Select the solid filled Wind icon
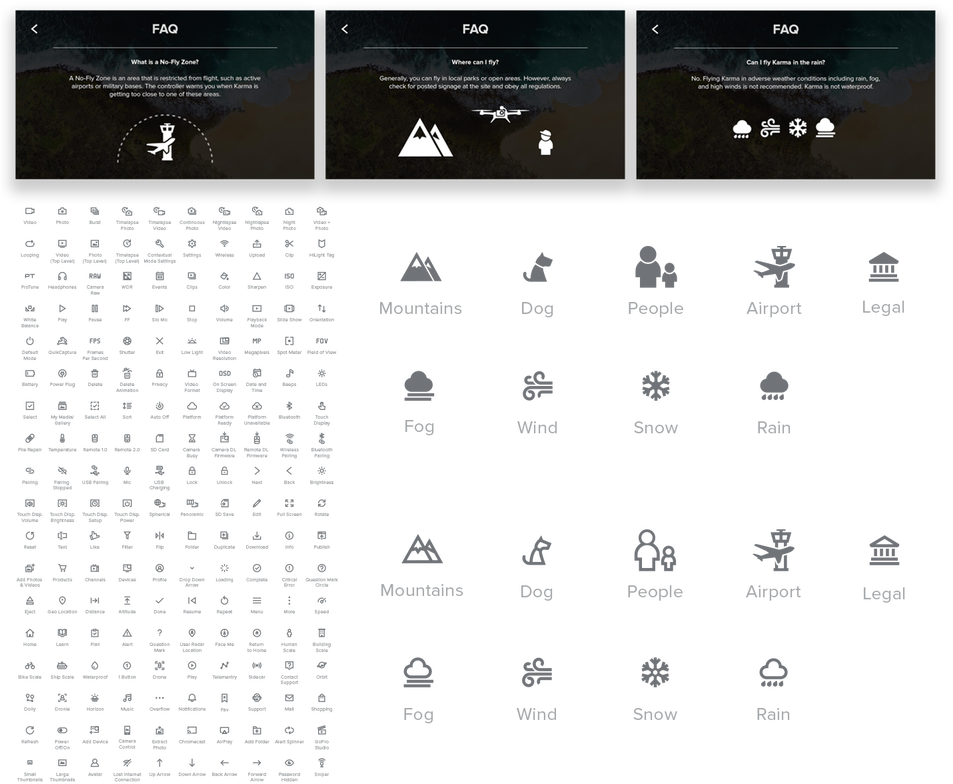Viewport: 953px width, 784px height. tap(537, 385)
